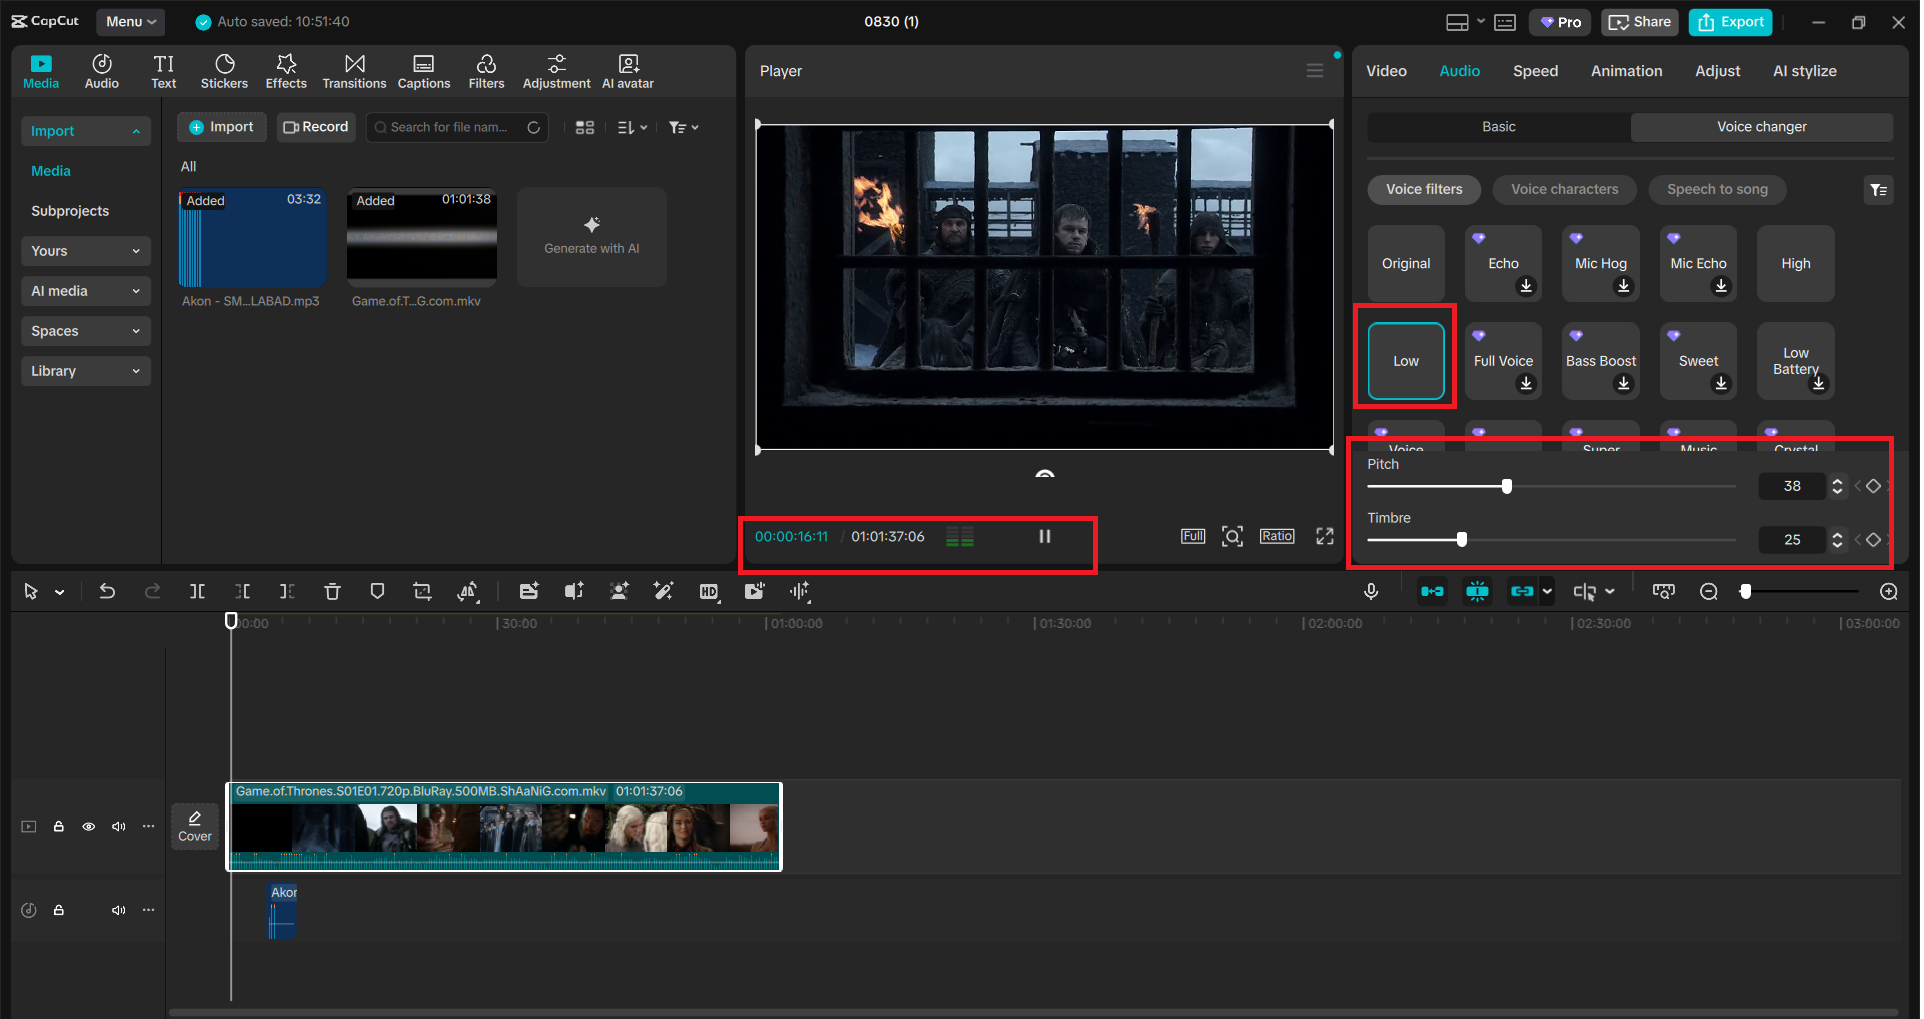Switch to the Video tab
1924x1019 pixels.
[1386, 71]
